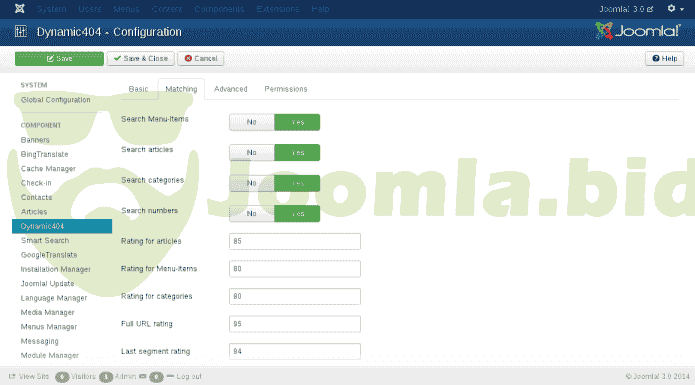Open the Extensions menu
Image resolution: width=695 pixels, height=385 pixels.
(277, 9)
